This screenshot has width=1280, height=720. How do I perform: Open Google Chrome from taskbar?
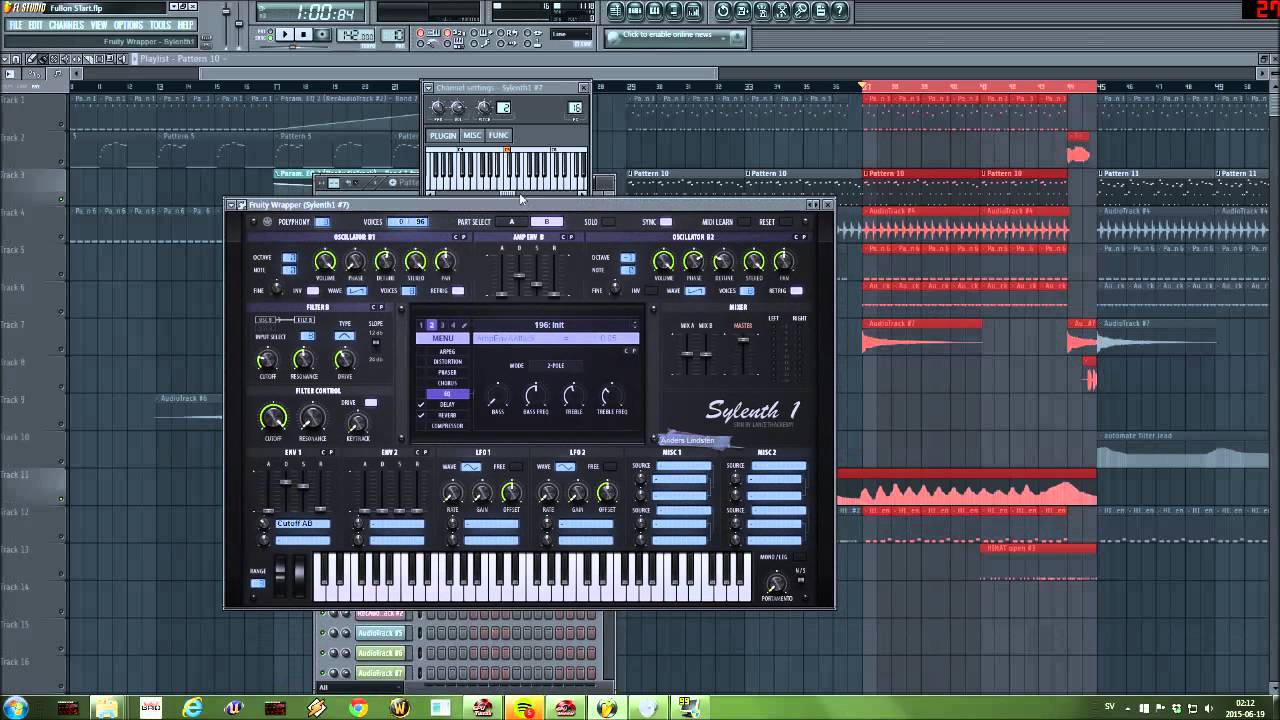(x=358, y=708)
